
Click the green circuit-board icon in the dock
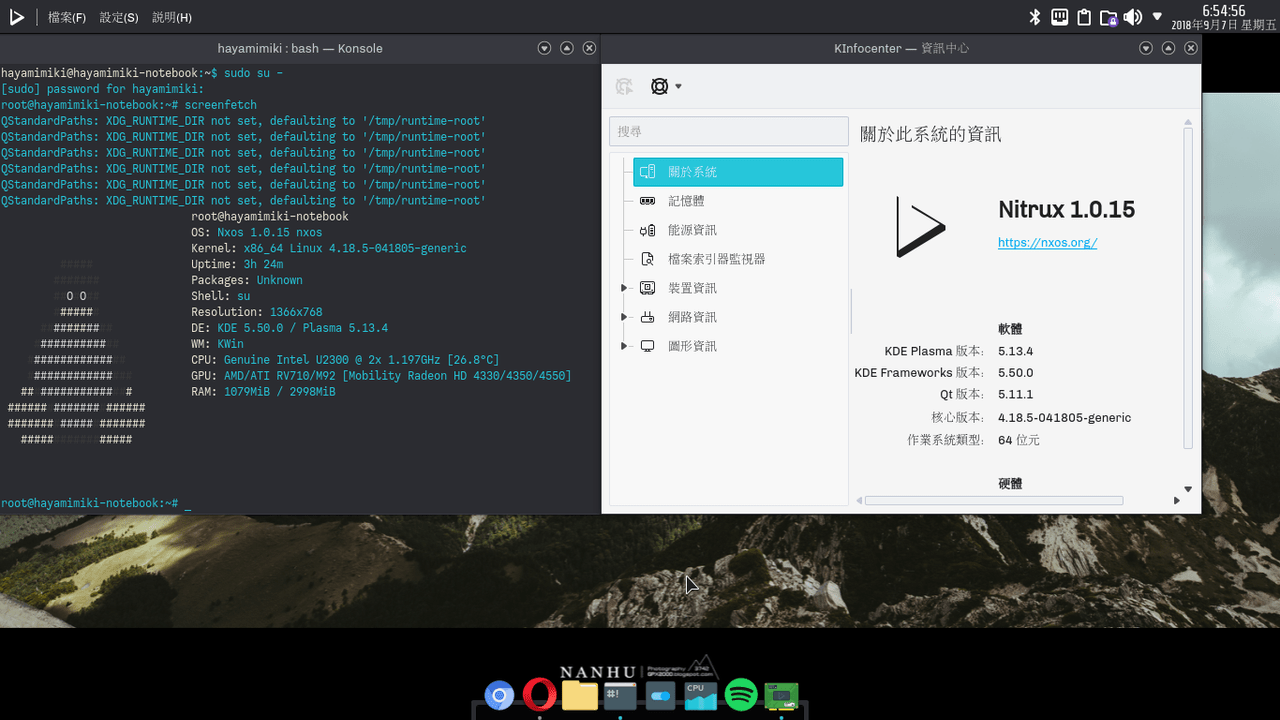781,696
